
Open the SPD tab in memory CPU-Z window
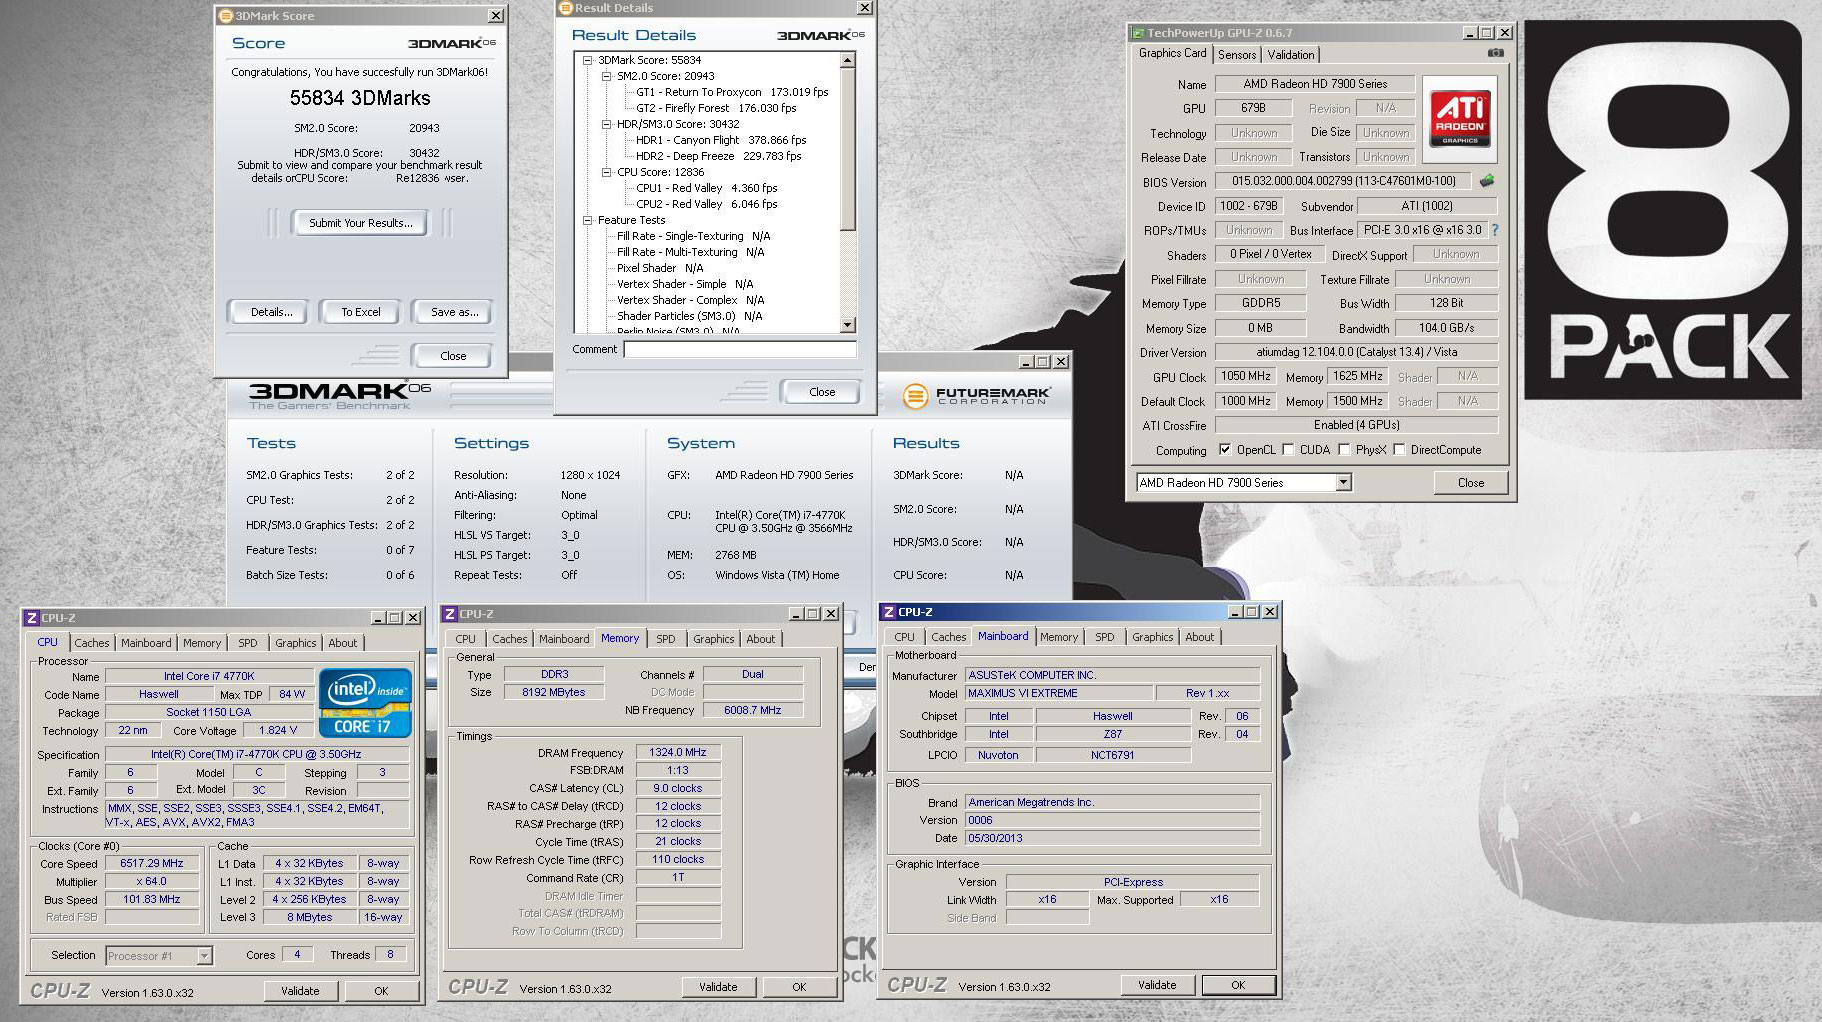click(x=665, y=639)
